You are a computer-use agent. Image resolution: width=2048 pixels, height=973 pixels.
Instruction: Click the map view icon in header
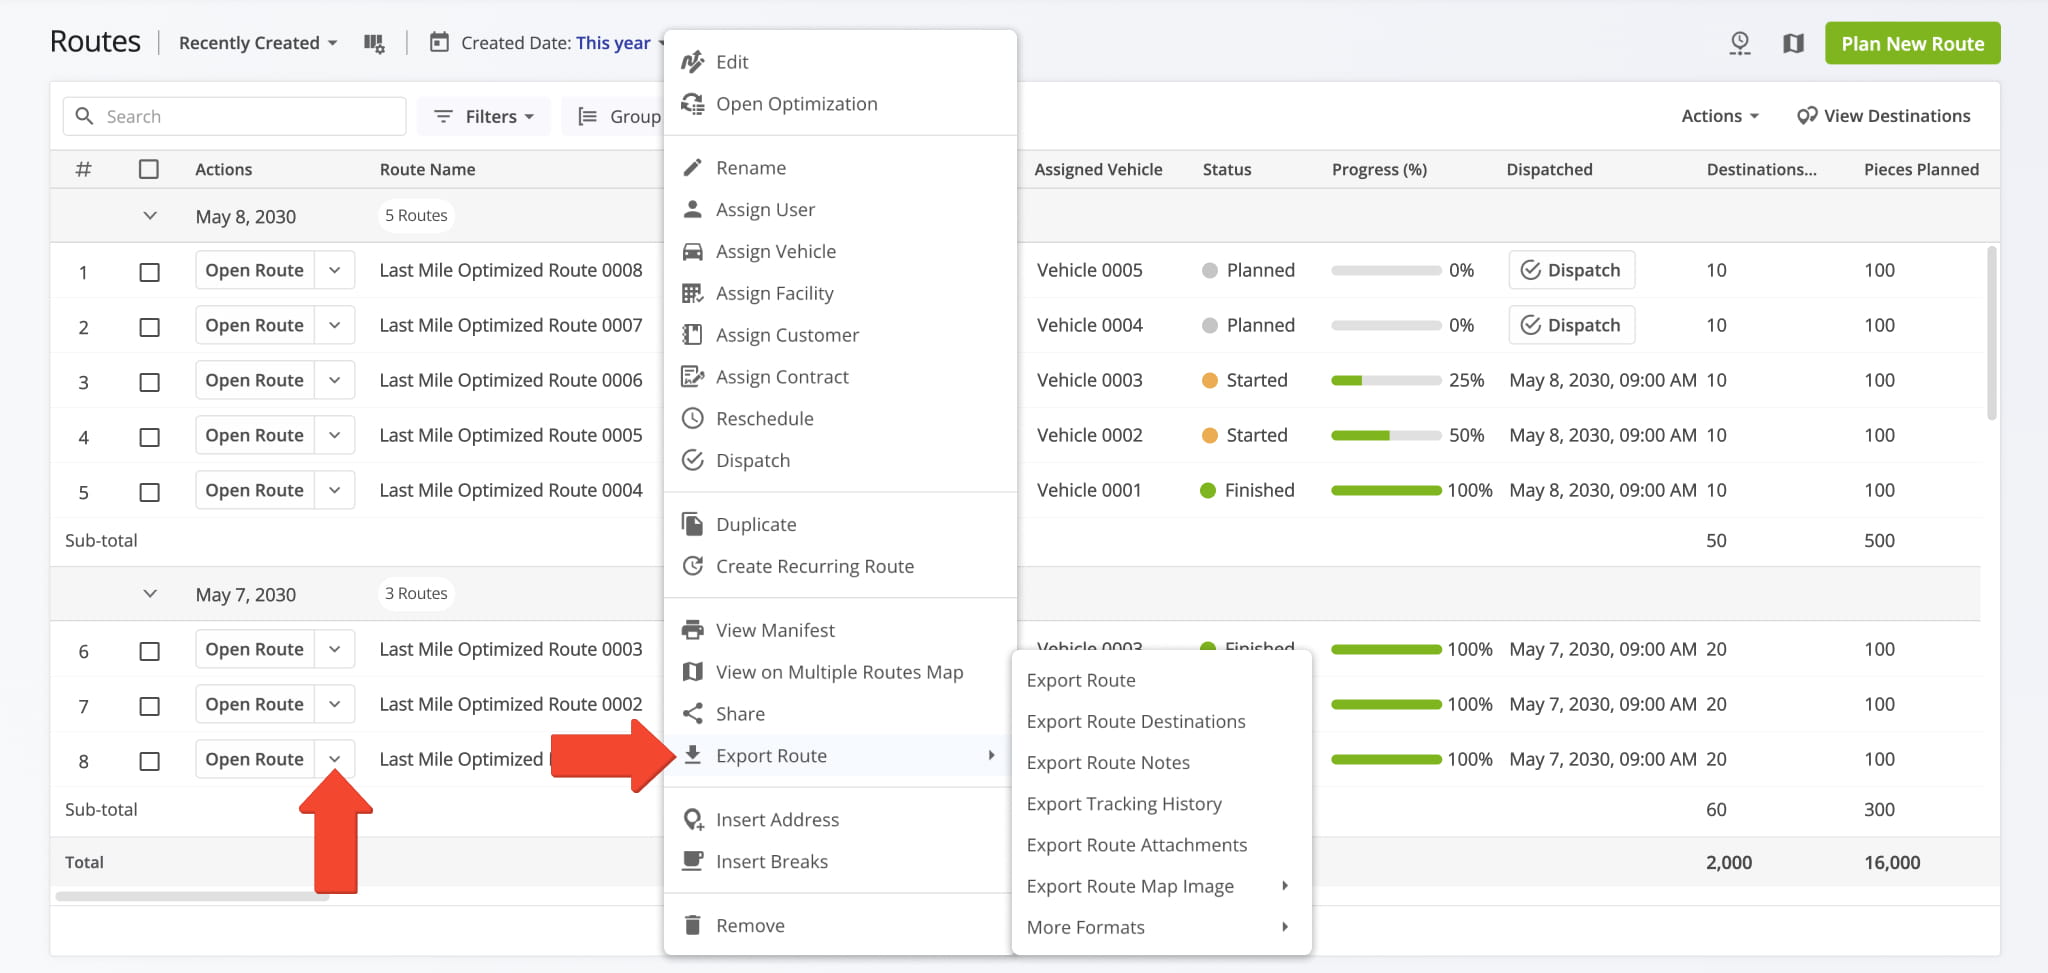pyautogui.click(x=1793, y=43)
